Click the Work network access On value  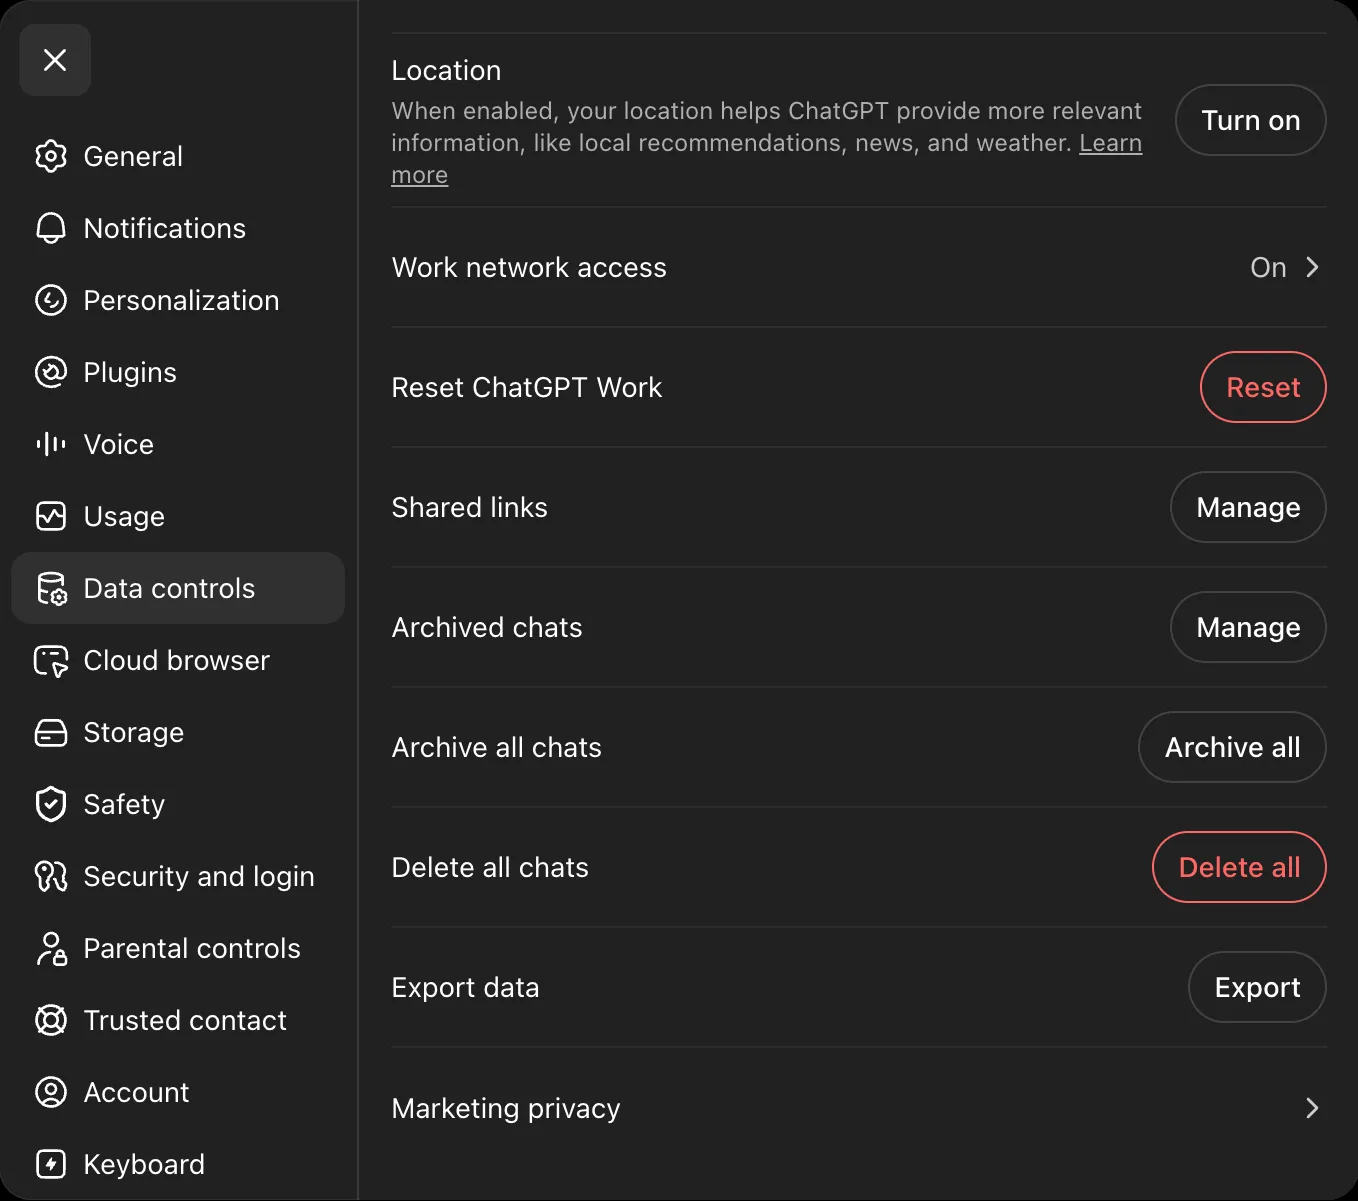pos(1268,267)
